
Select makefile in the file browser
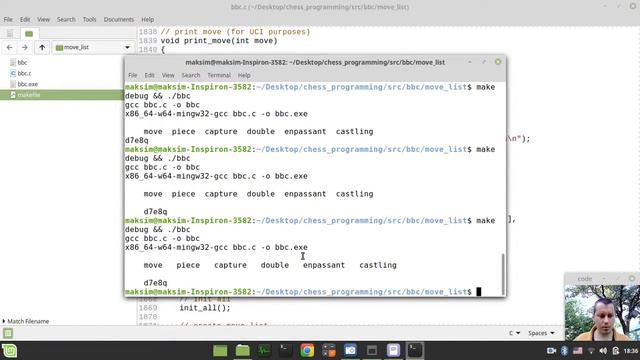coord(29,95)
